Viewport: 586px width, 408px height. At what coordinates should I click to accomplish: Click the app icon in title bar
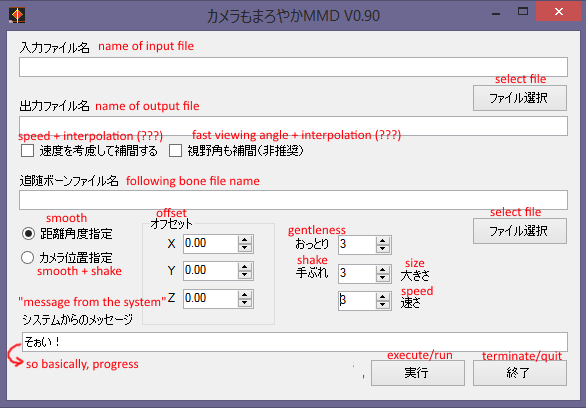coord(17,15)
